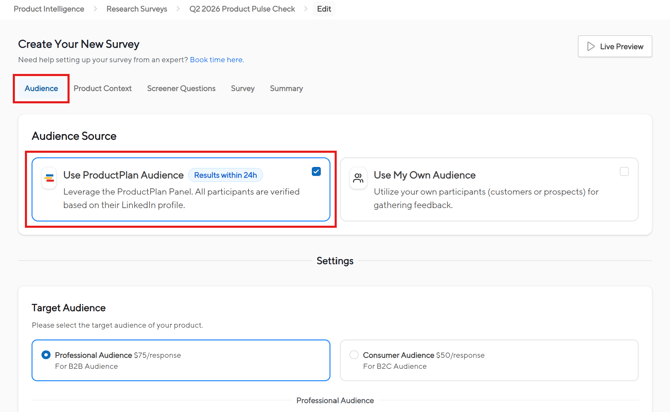Image resolution: width=670 pixels, height=412 pixels.
Task: Click the 'Results within 24h' badge
Action: click(x=225, y=175)
